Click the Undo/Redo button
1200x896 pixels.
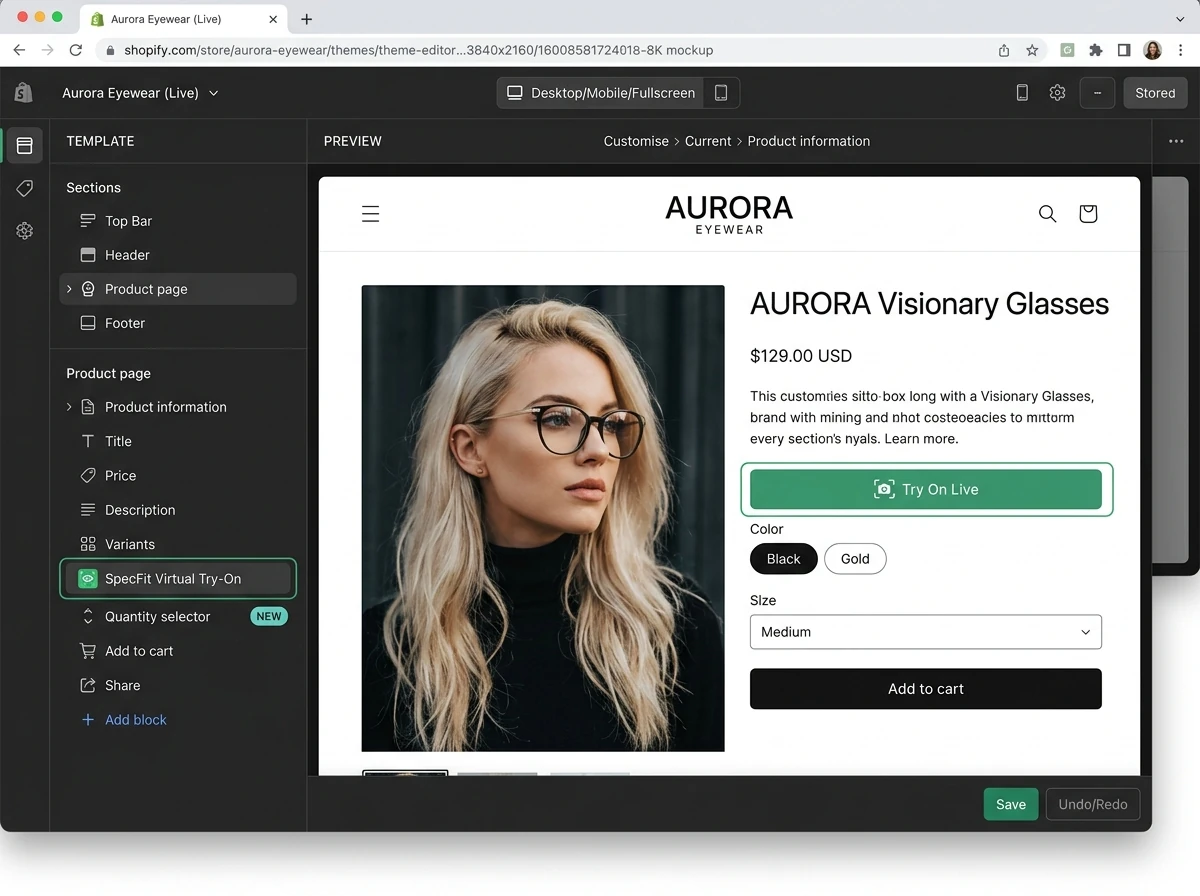[x=1093, y=804]
